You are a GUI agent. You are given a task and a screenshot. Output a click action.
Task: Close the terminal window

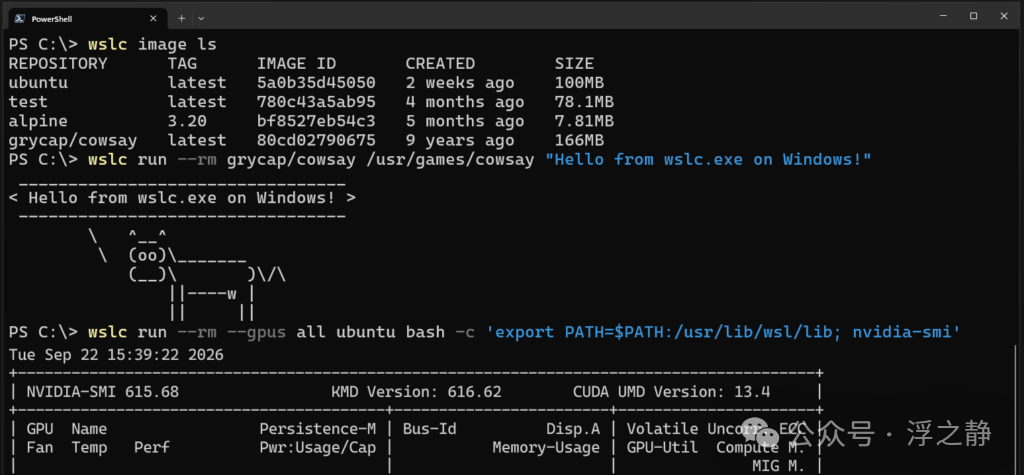(1004, 16)
